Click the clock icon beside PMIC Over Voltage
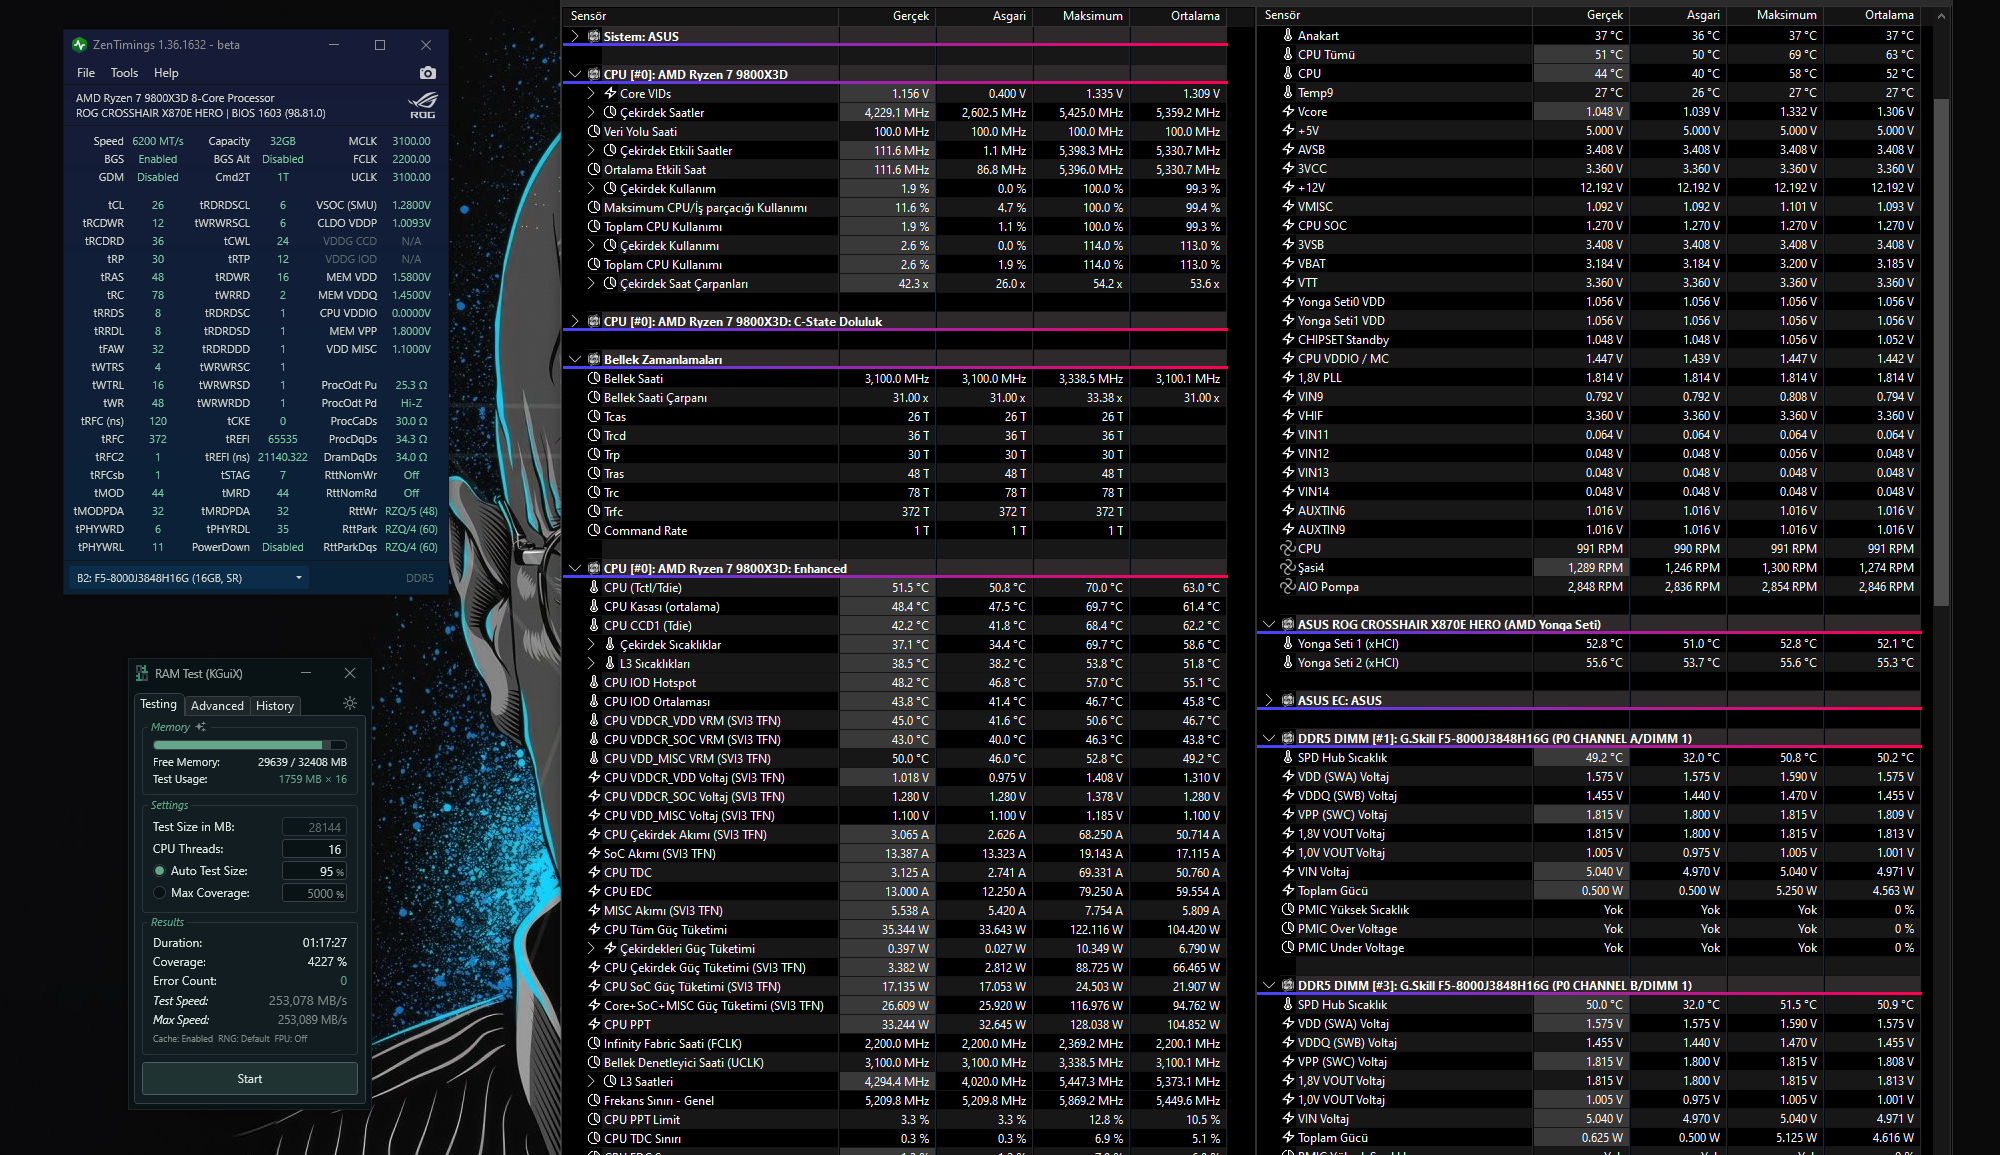Image resolution: width=2000 pixels, height=1155 pixels. click(1288, 929)
